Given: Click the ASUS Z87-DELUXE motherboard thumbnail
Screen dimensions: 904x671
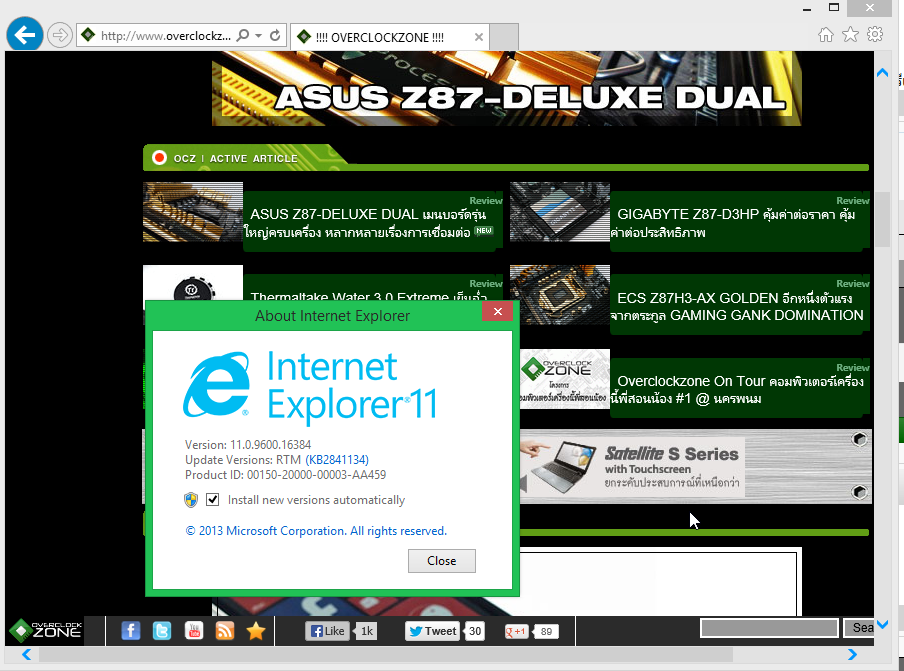Looking at the screenshot, I should [x=193, y=212].
